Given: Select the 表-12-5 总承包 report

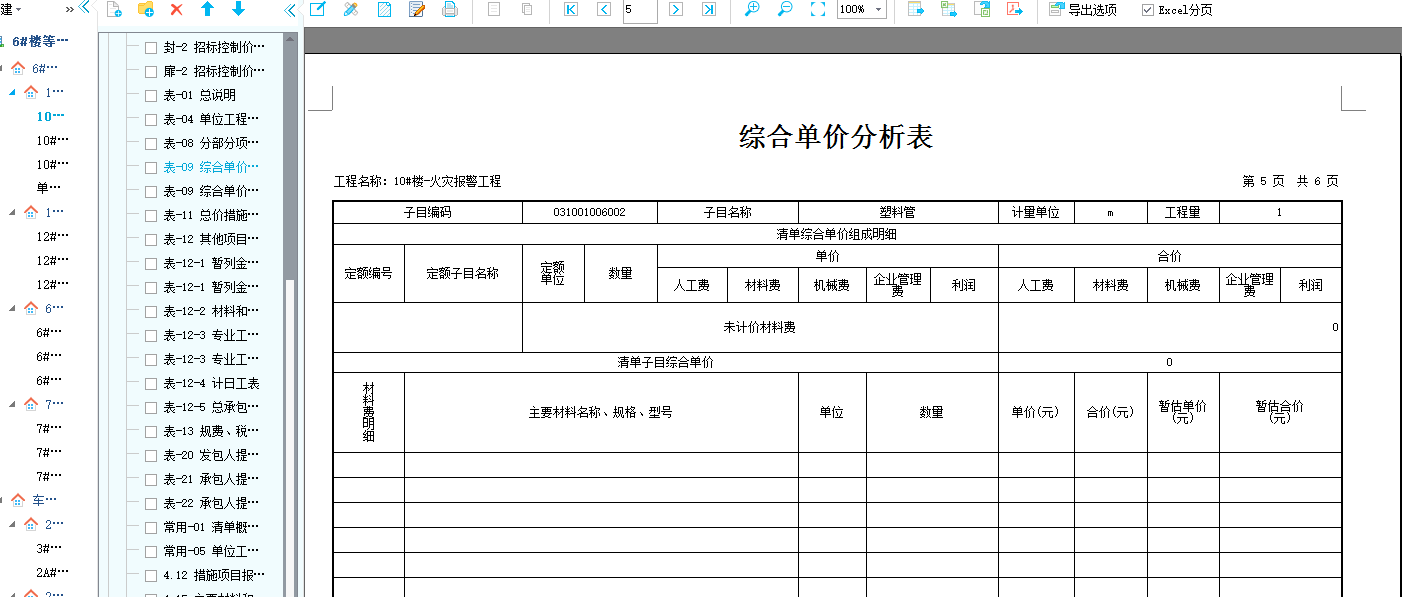Looking at the screenshot, I should [x=211, y=407].
